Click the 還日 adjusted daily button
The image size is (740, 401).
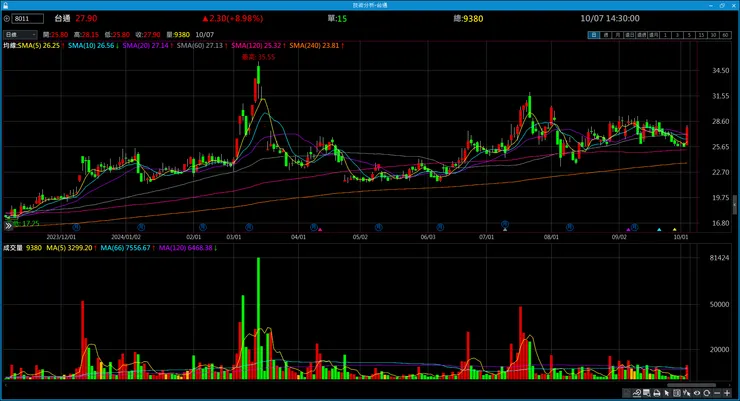click(x=630, y=35)
